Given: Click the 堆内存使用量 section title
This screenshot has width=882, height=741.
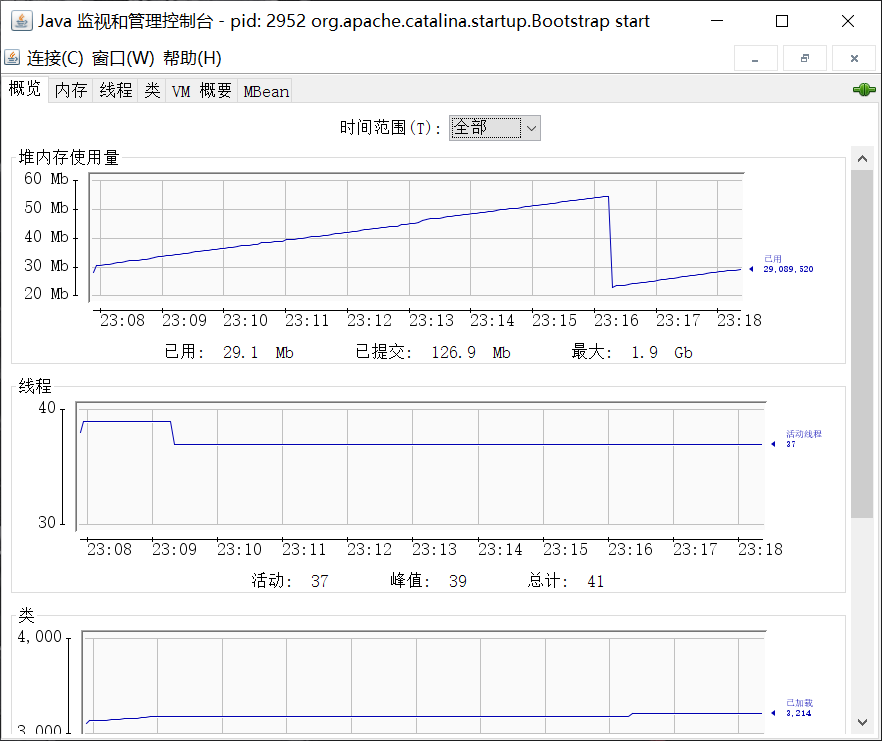Looking at the screenshot, I should coord(69,158).
